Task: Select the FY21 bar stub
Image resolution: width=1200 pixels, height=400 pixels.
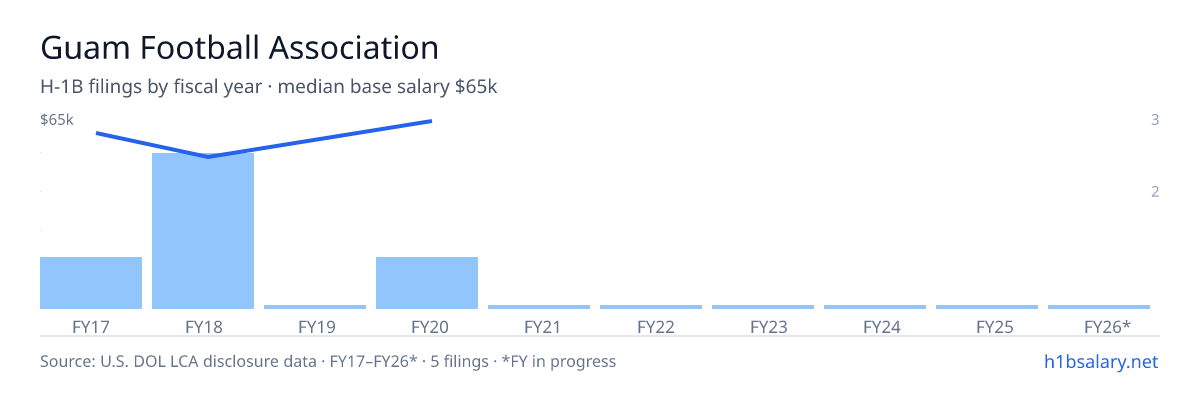Action: 539,307
